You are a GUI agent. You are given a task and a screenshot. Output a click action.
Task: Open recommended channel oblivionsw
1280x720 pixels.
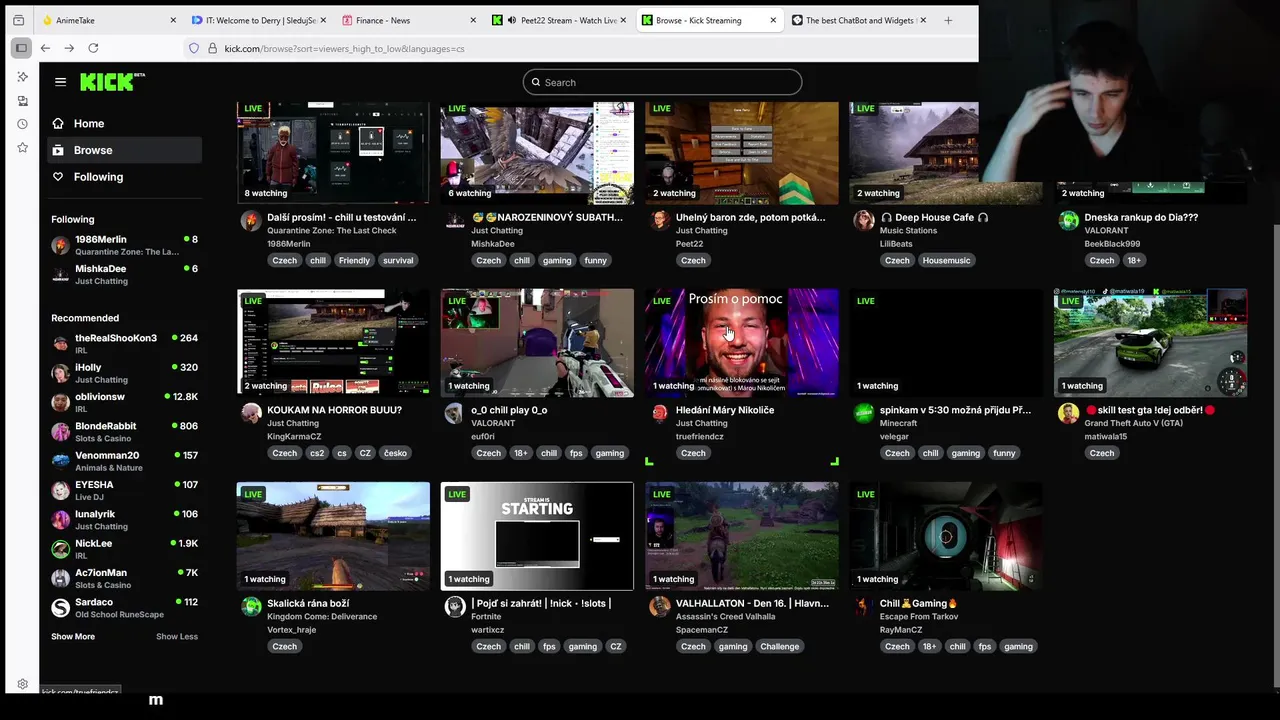[124, 402]
